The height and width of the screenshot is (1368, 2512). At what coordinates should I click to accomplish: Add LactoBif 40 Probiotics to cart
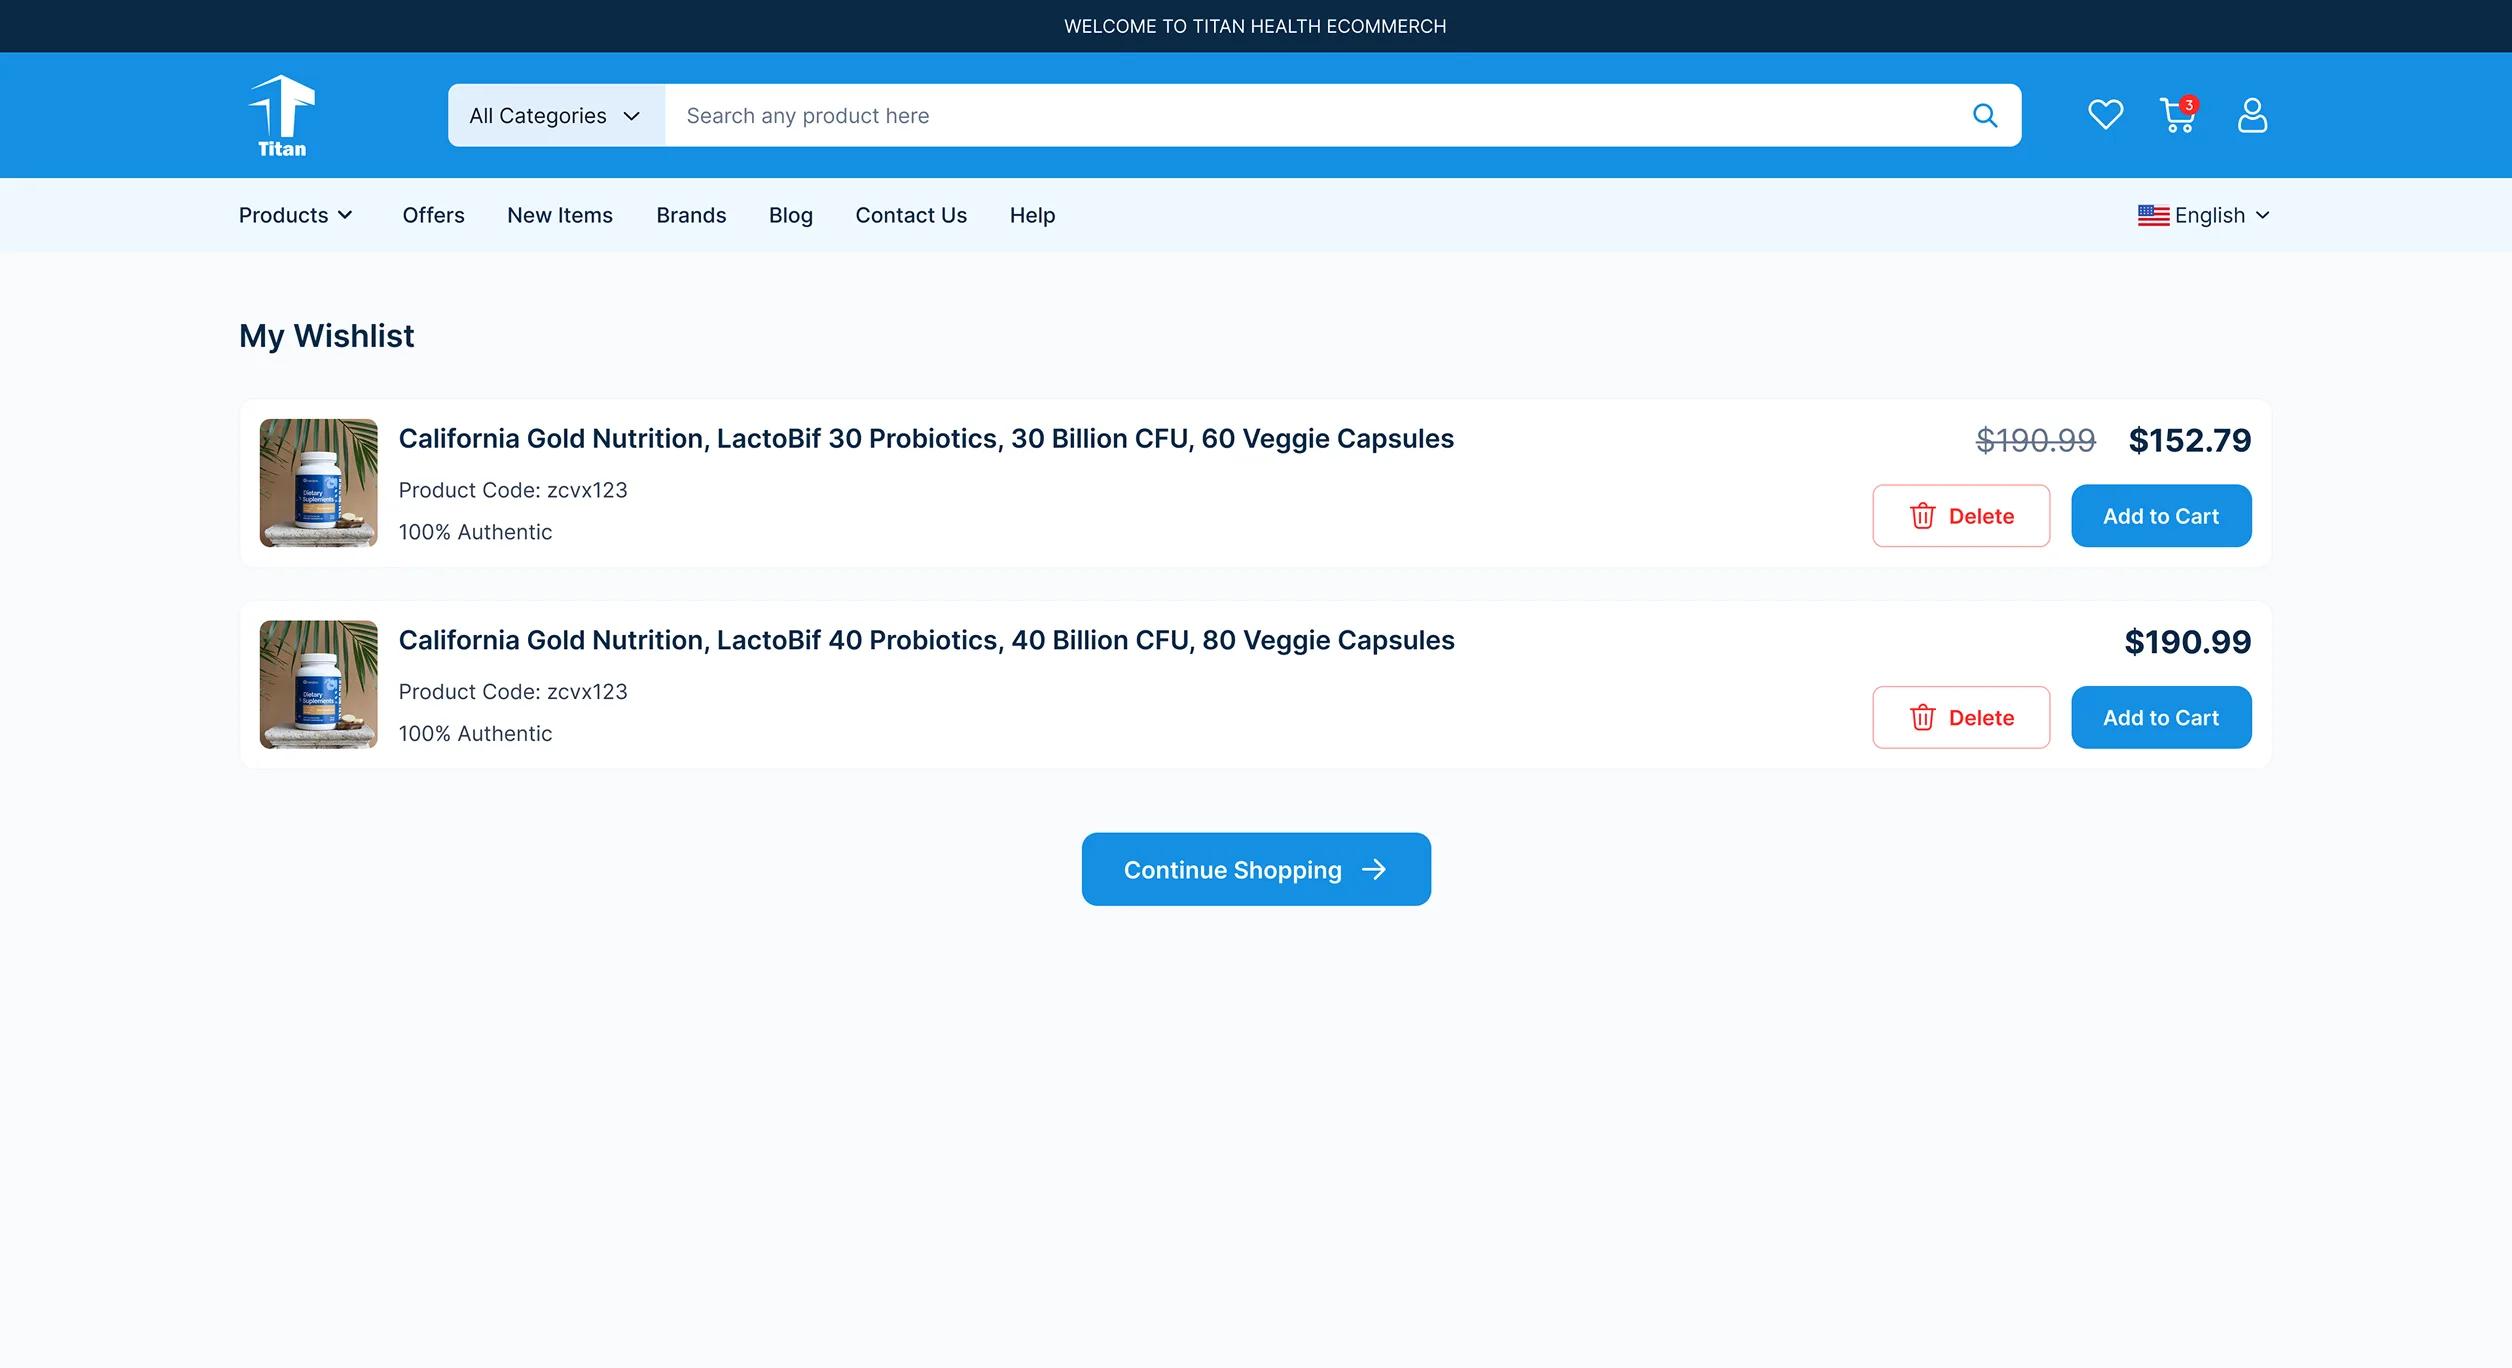click(x=2161, y=717)
